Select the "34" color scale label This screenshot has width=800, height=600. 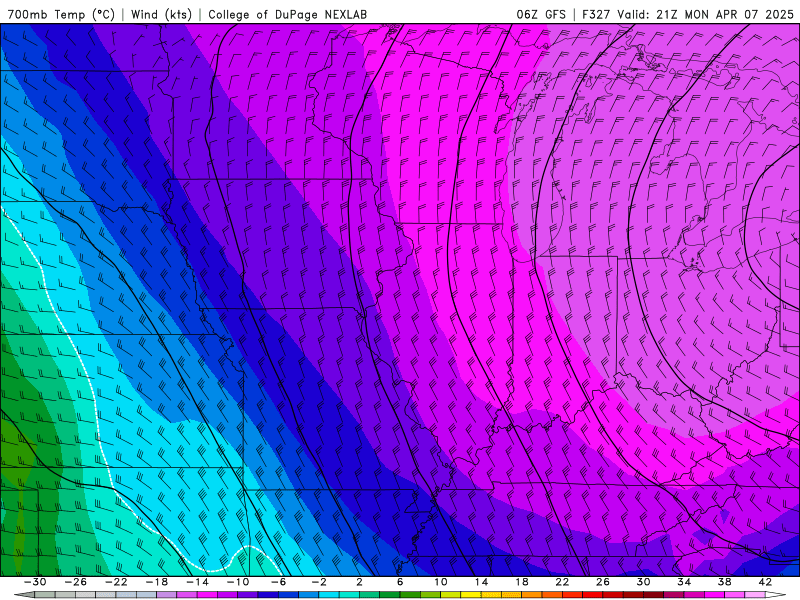coord(684,582)
